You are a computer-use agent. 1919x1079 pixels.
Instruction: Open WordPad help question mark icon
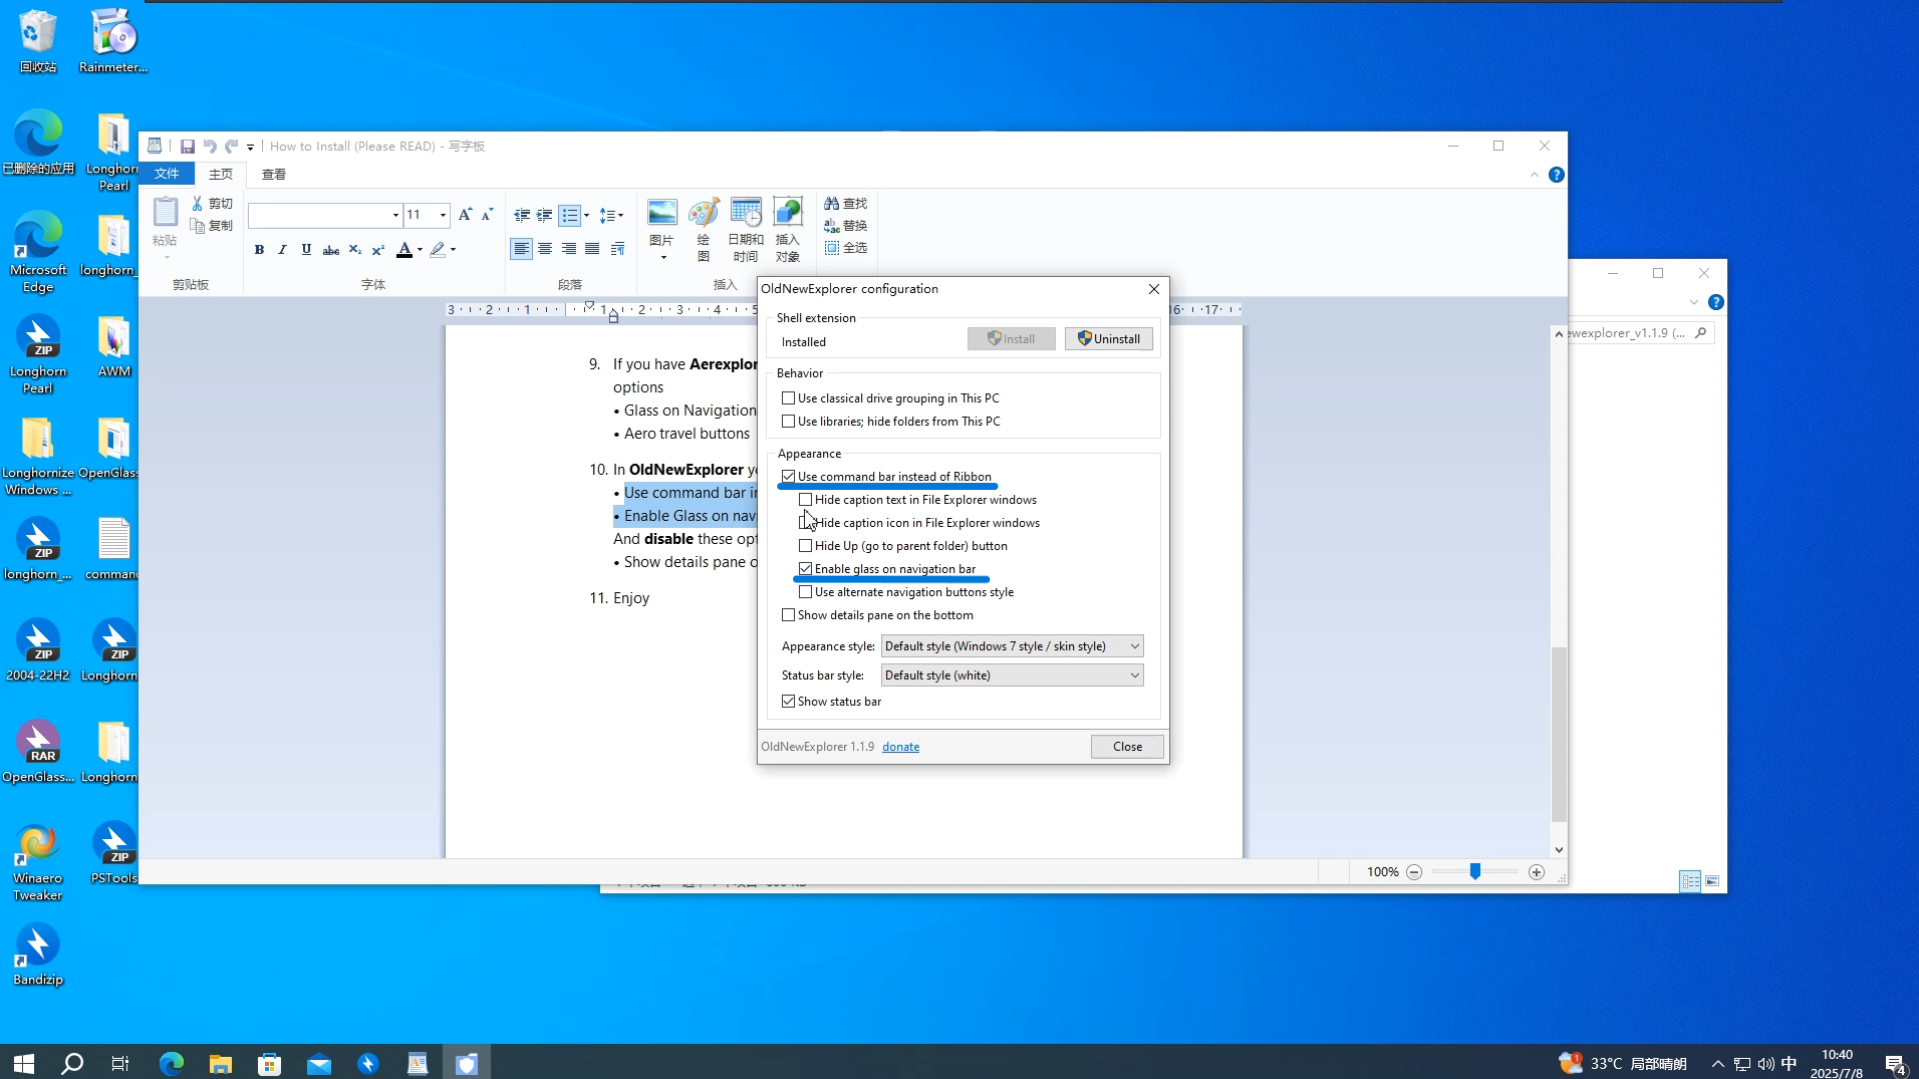pyautogui.click(x=1556, y=175)
